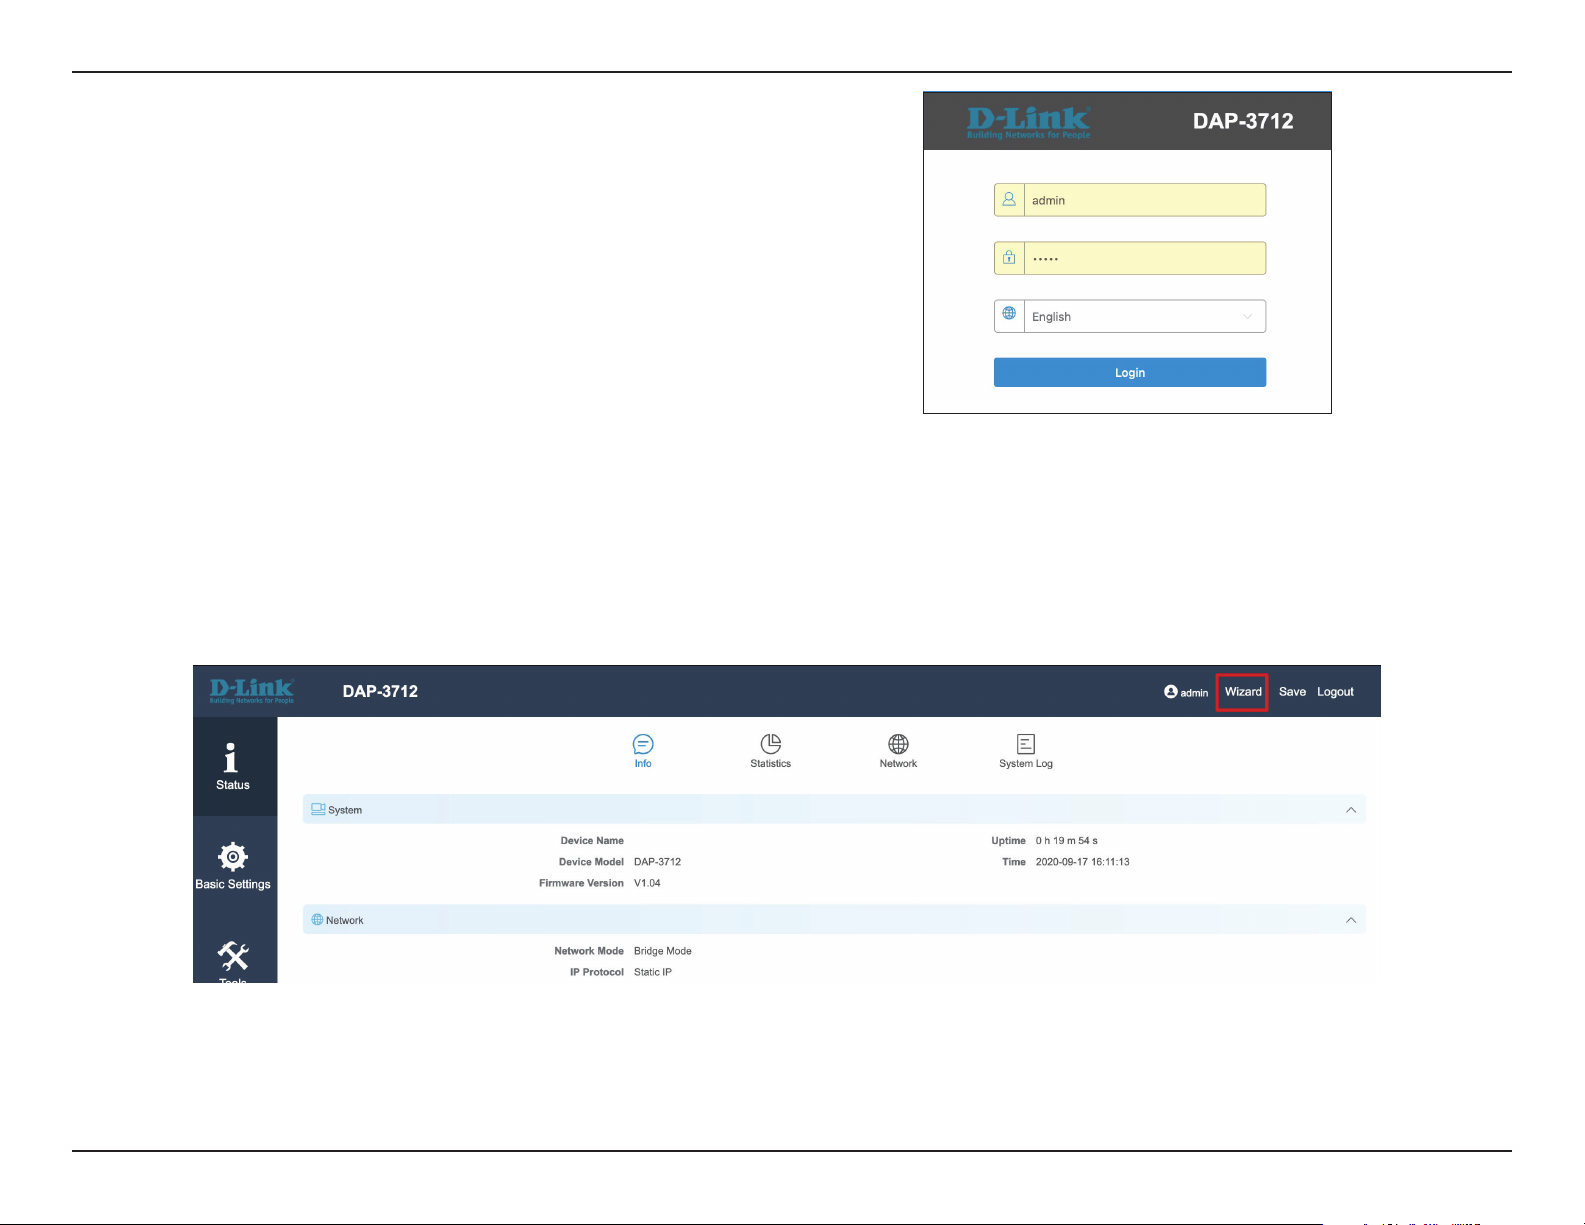Click the DAP-3712 title in login header
Image resolution: width=1585 pixels, height=1225 pixels.
1243,121
